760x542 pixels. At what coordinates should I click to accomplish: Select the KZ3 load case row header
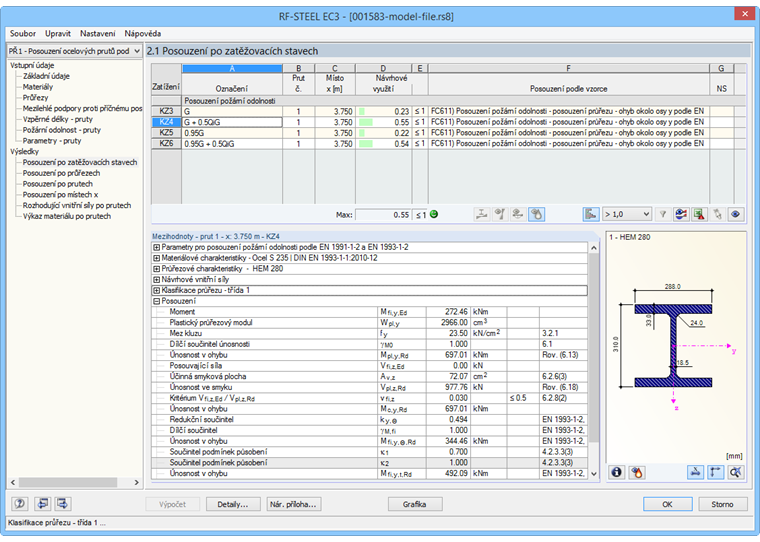[166, 111]
